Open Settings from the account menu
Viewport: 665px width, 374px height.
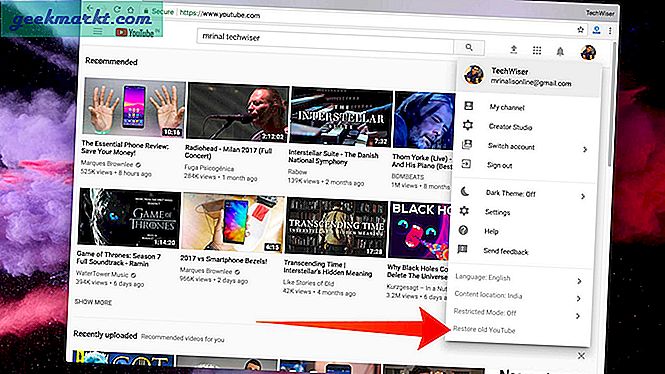coord(497,212)
